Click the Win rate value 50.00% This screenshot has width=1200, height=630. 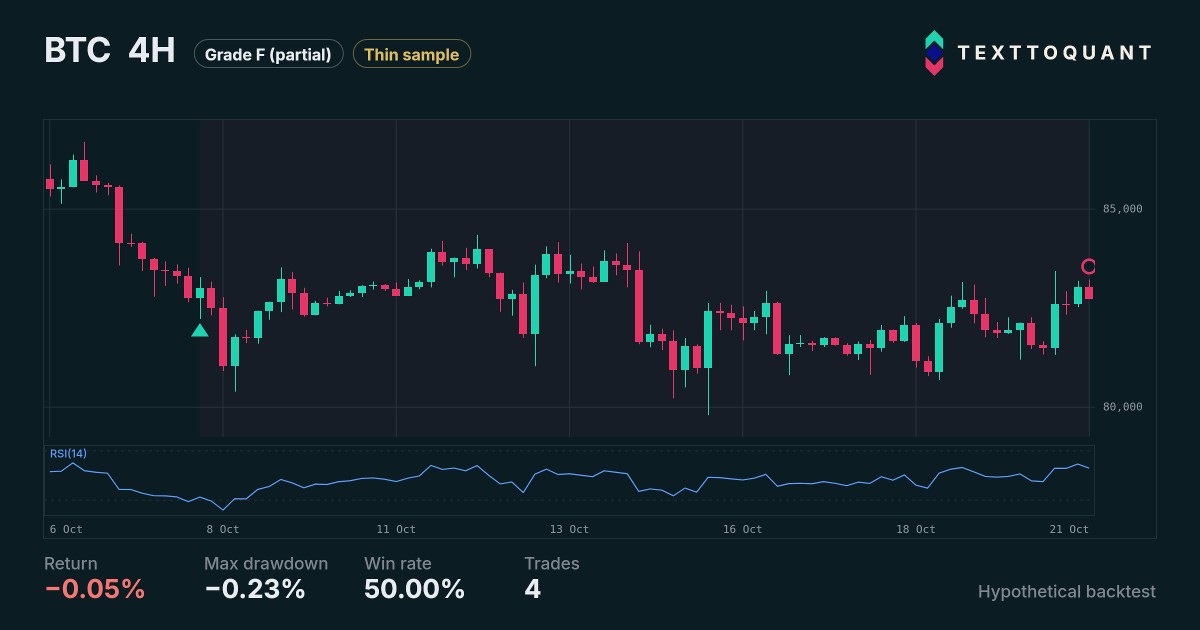tap(414, 590)
